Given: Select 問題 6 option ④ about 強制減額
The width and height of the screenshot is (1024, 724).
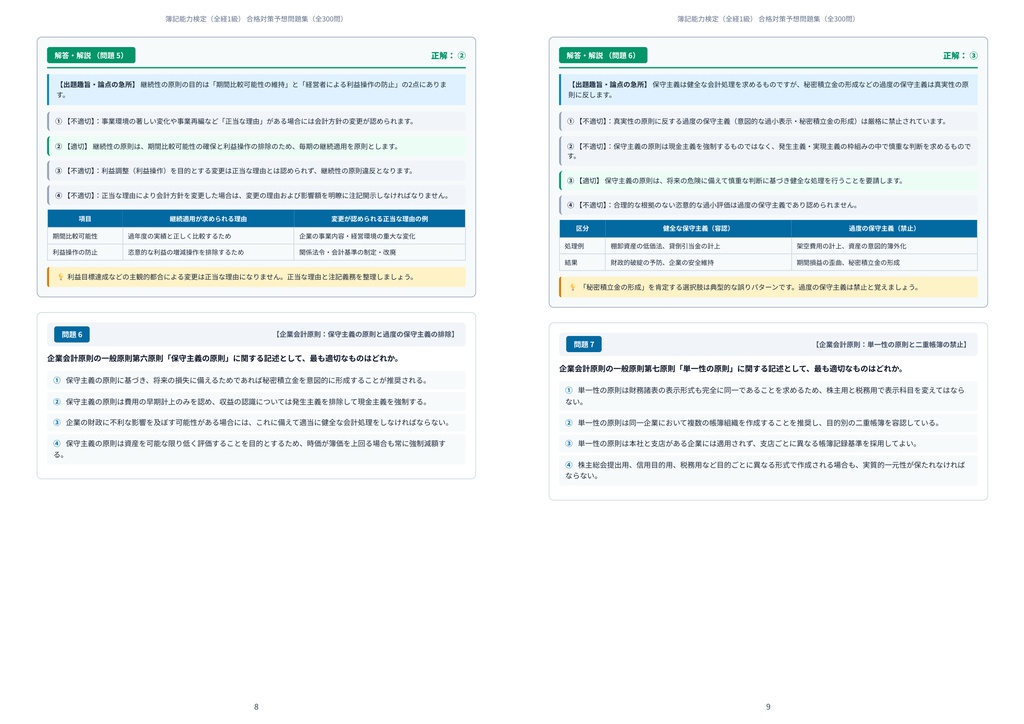Looking at the screenshot, I should point(256,449).
